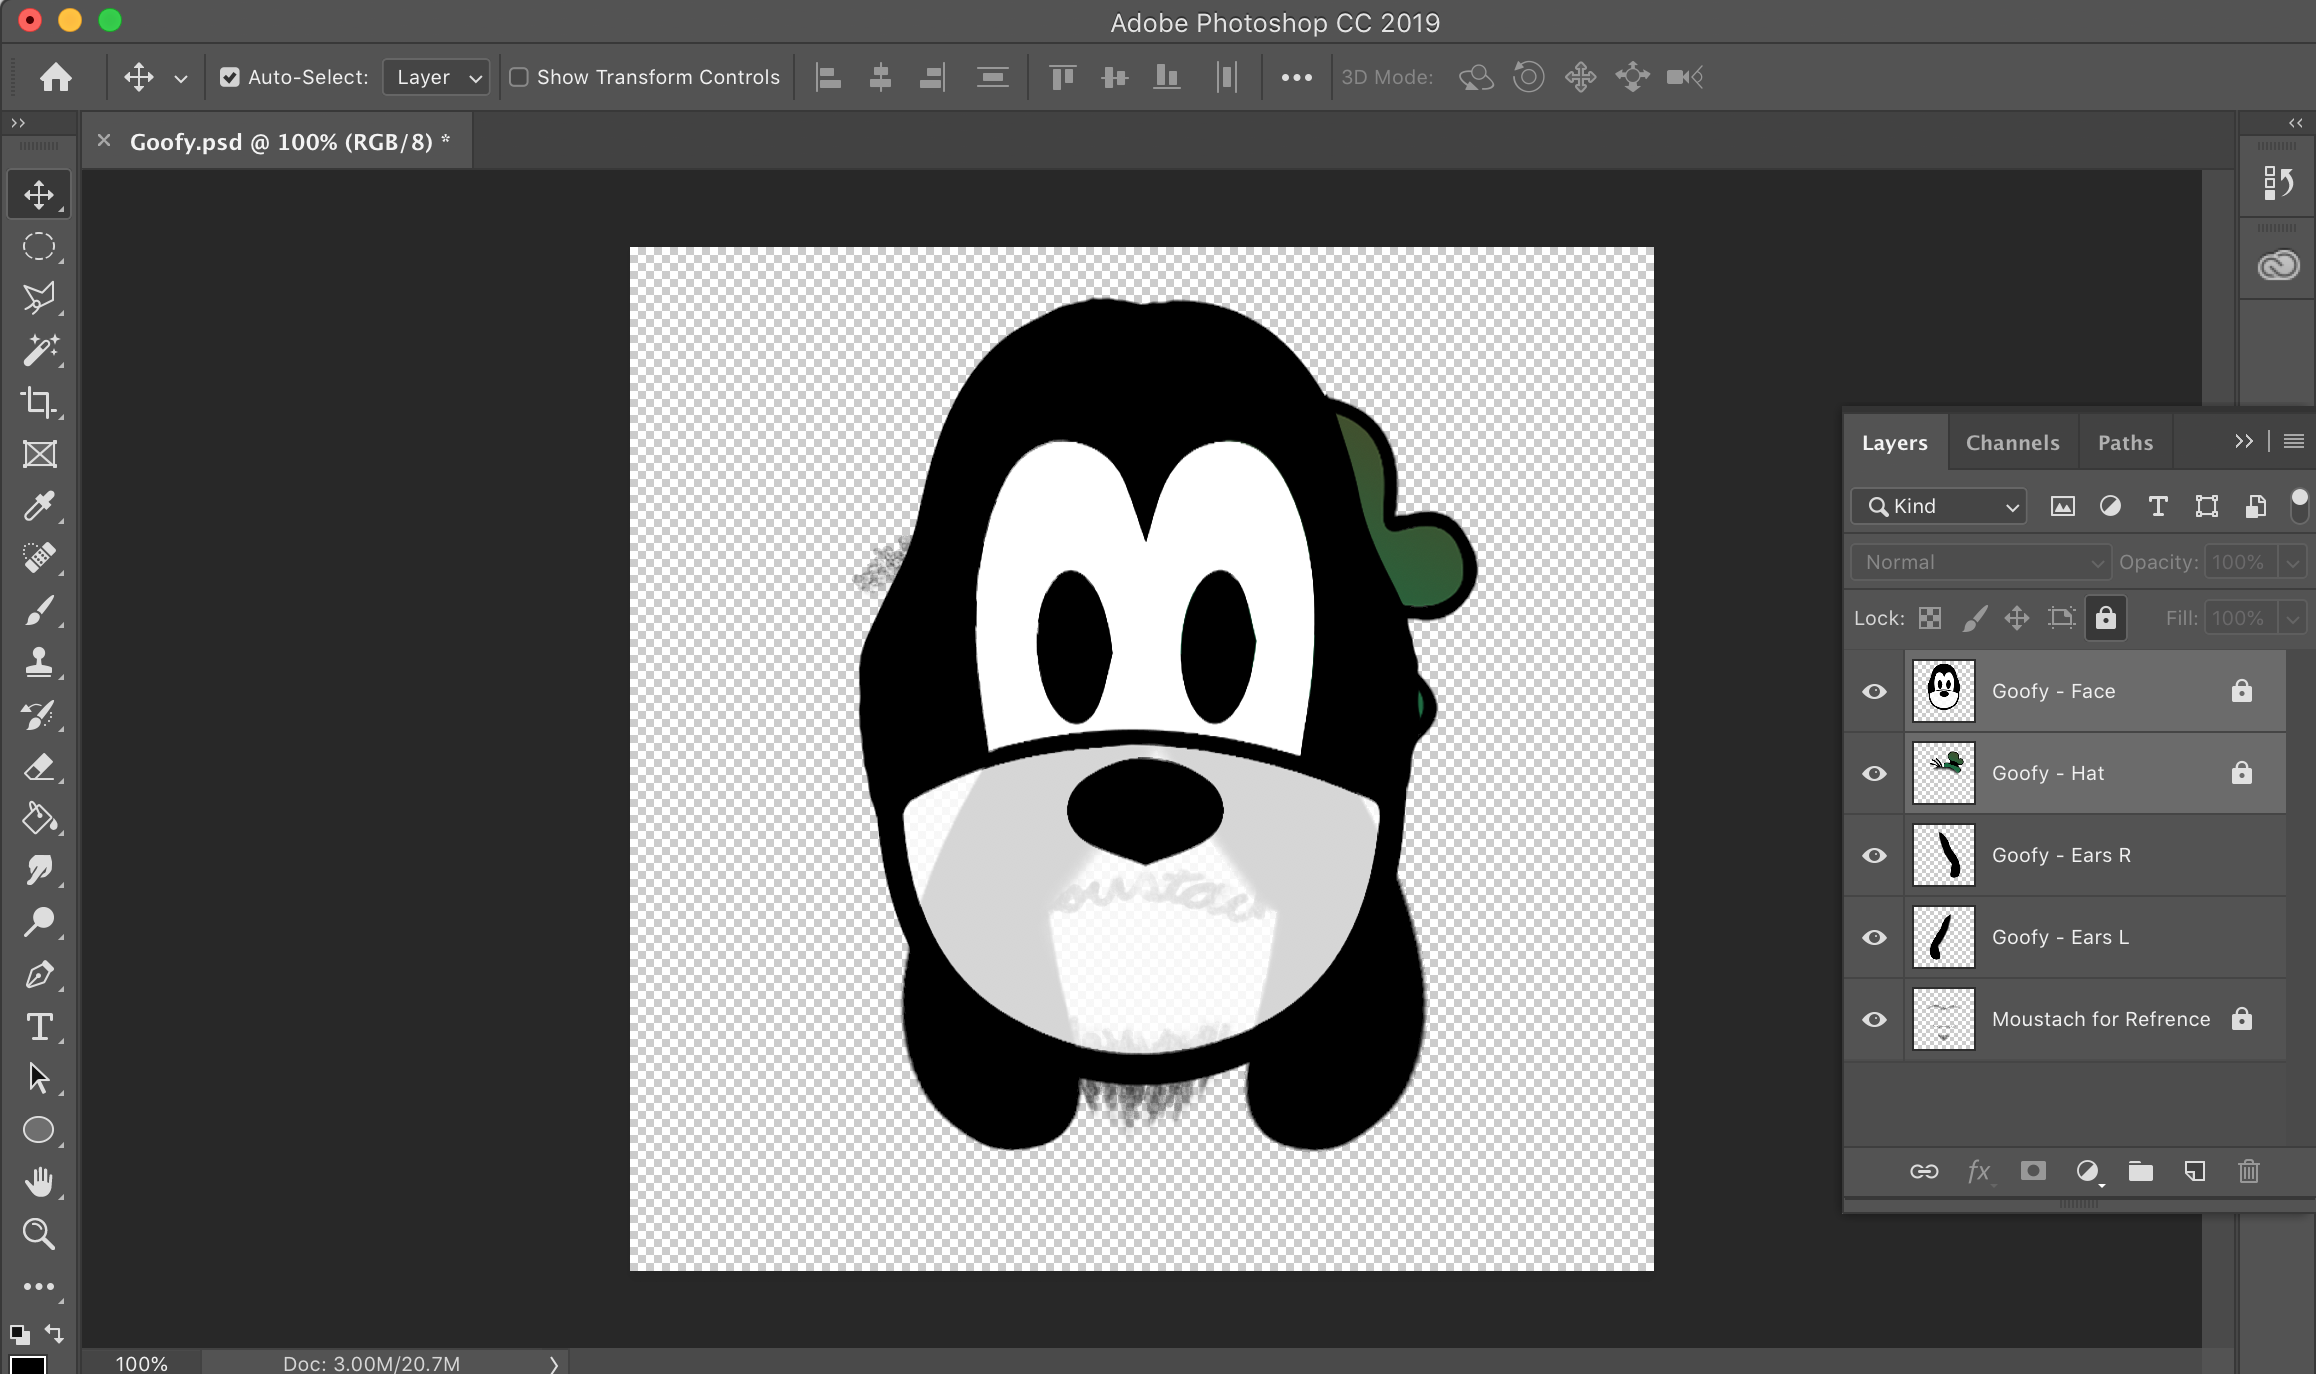This screenshot has width=2316, height=1374.
Task: Toggle the Auto-Select checkbox
Action: pyautogui.click(x=230, y=77)
